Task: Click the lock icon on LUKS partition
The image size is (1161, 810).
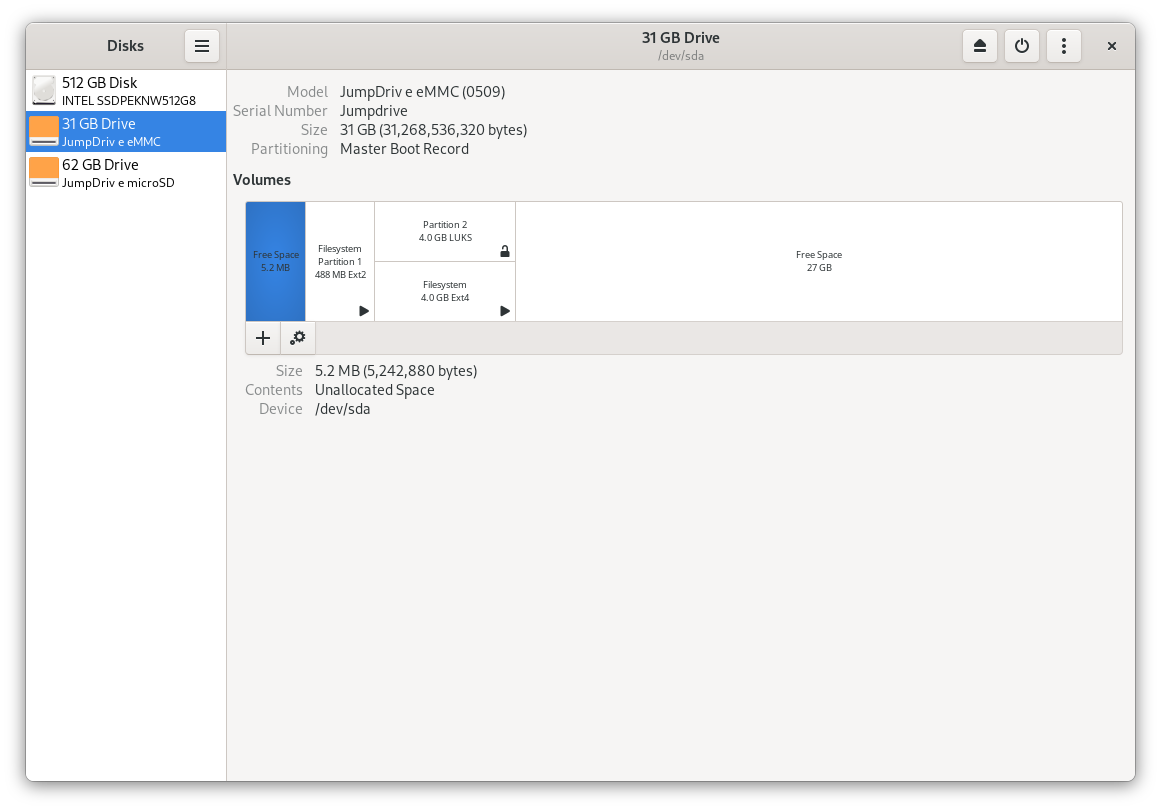Action: coord(505,252)
